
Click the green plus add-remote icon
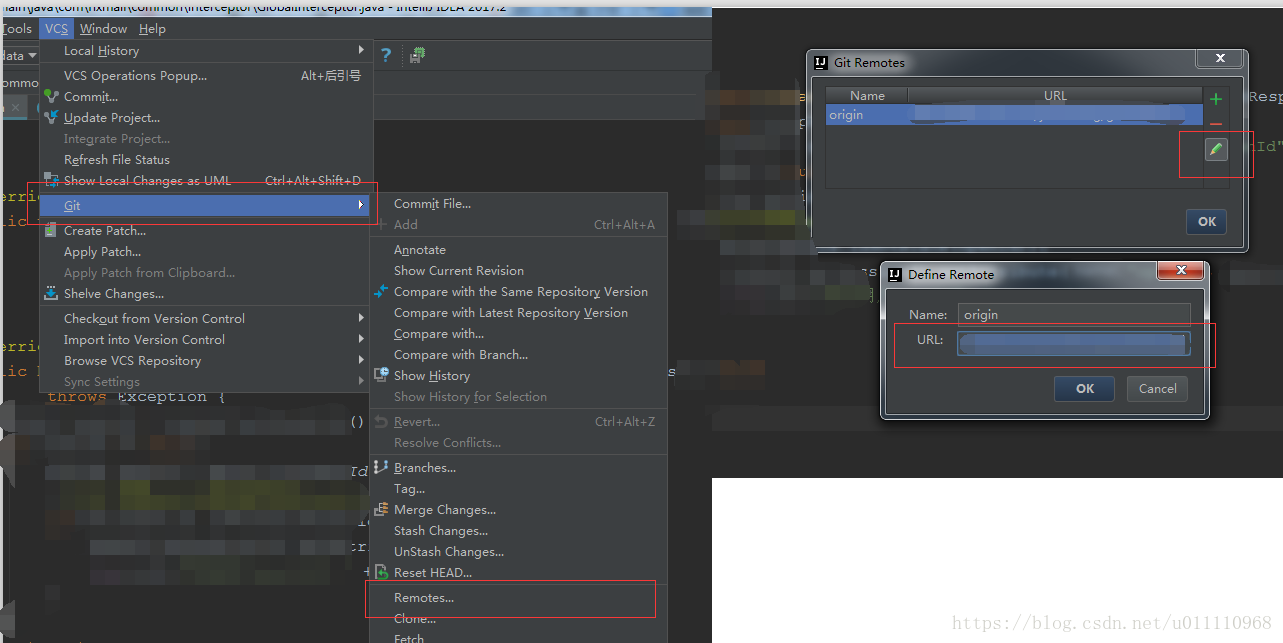[x=1216, y=99]
